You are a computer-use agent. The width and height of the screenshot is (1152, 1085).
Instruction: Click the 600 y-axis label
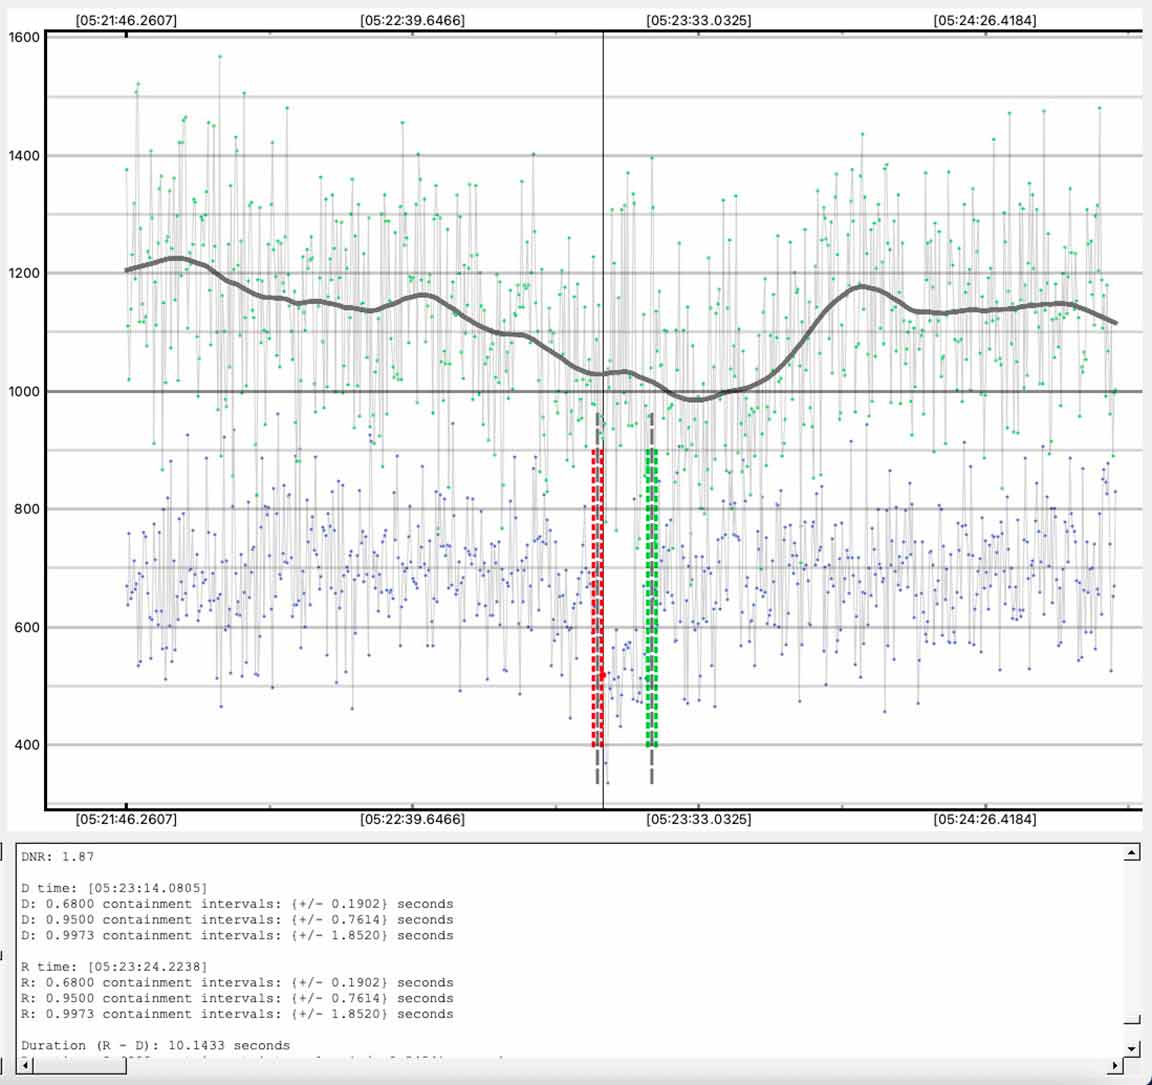27,627
